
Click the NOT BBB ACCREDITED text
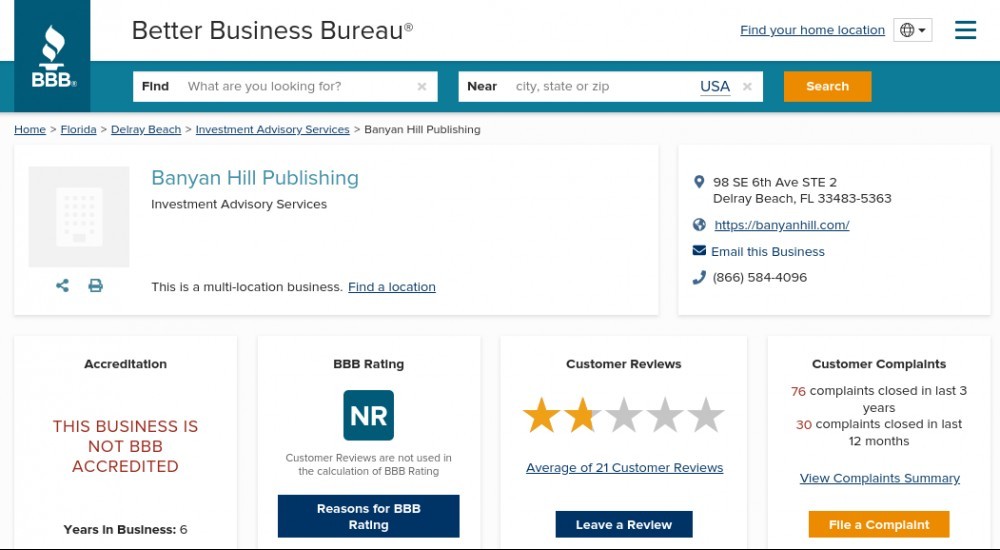click(x=125, y=446)
